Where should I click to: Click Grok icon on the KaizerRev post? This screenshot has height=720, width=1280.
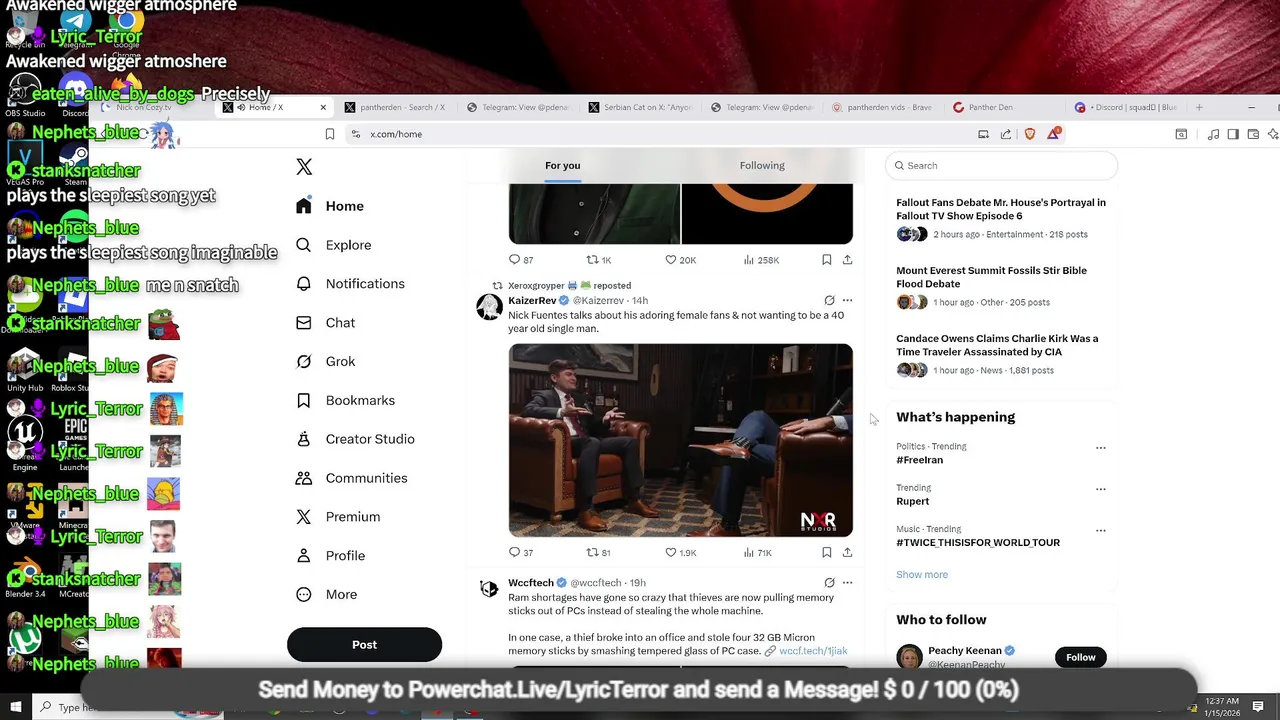(829, 300)
